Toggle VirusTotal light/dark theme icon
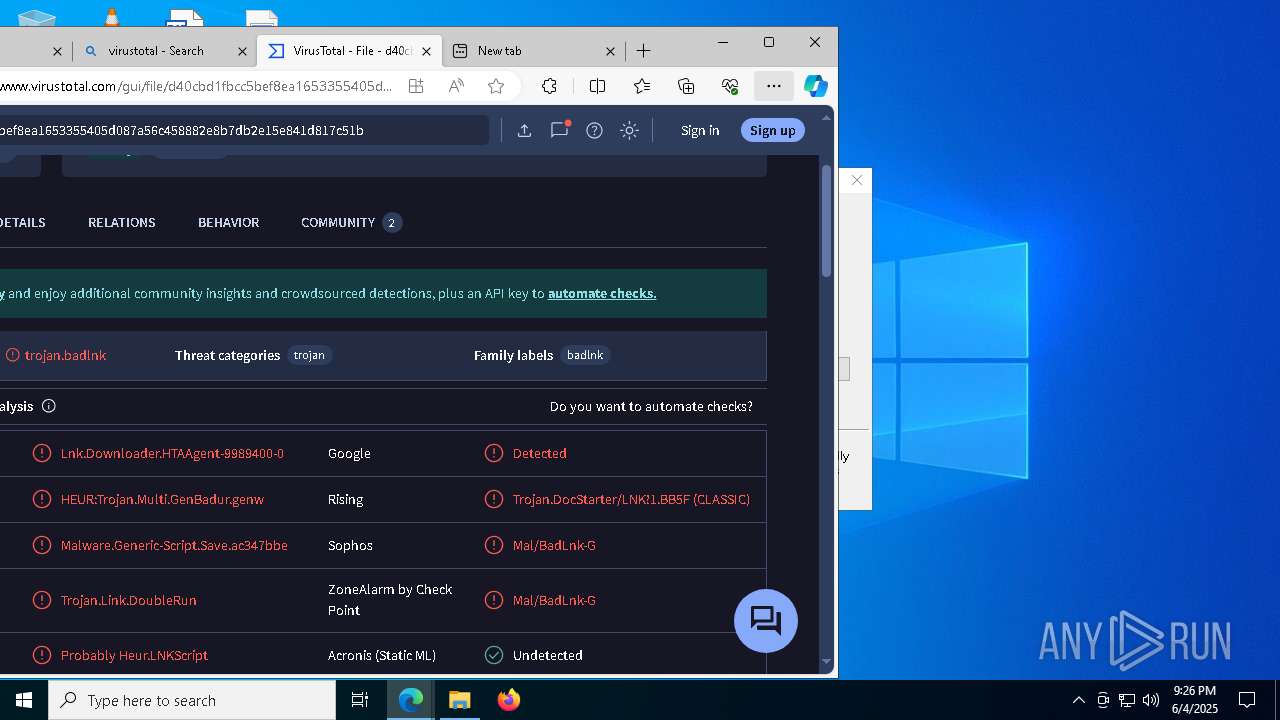This screenshot has width=1280, height=720. (629, 130)
